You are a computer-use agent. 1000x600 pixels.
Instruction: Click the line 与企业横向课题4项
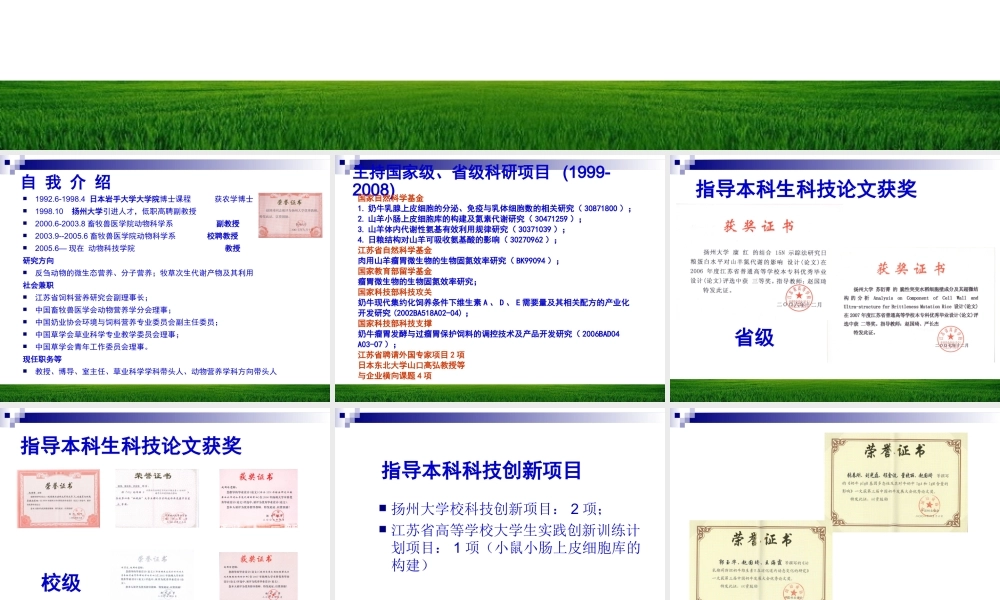coord(394,376)
